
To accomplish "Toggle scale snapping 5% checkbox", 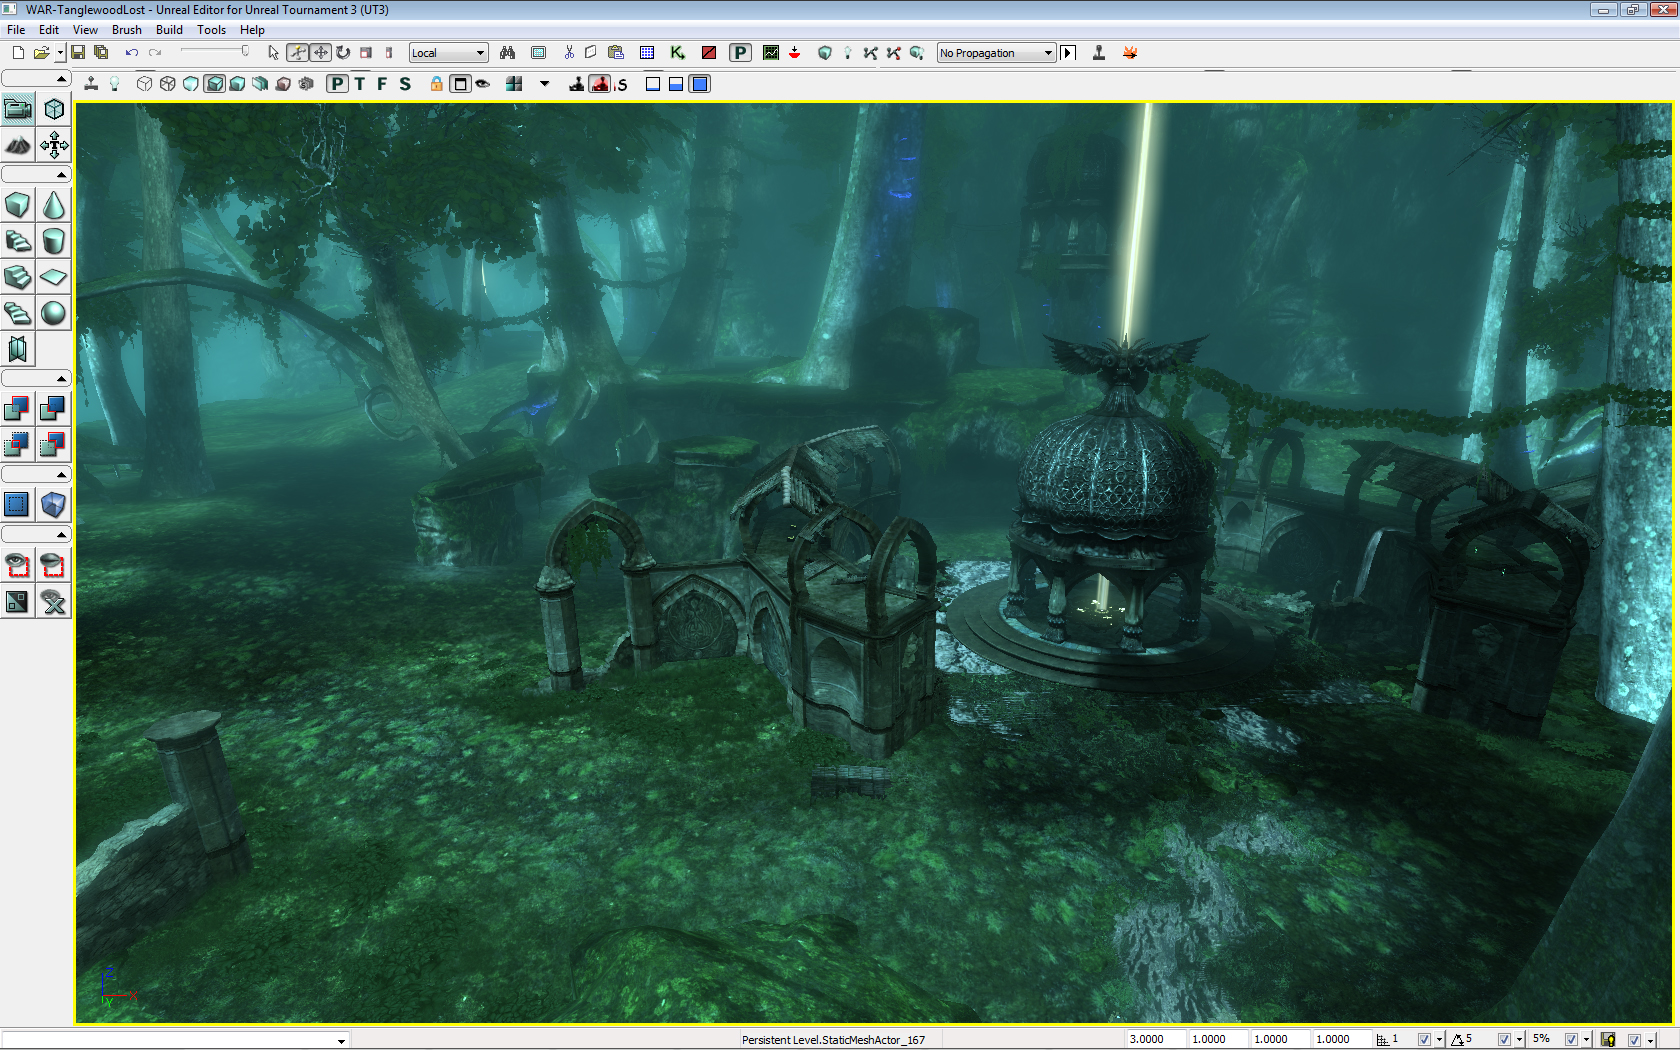I will 1571,1040.
